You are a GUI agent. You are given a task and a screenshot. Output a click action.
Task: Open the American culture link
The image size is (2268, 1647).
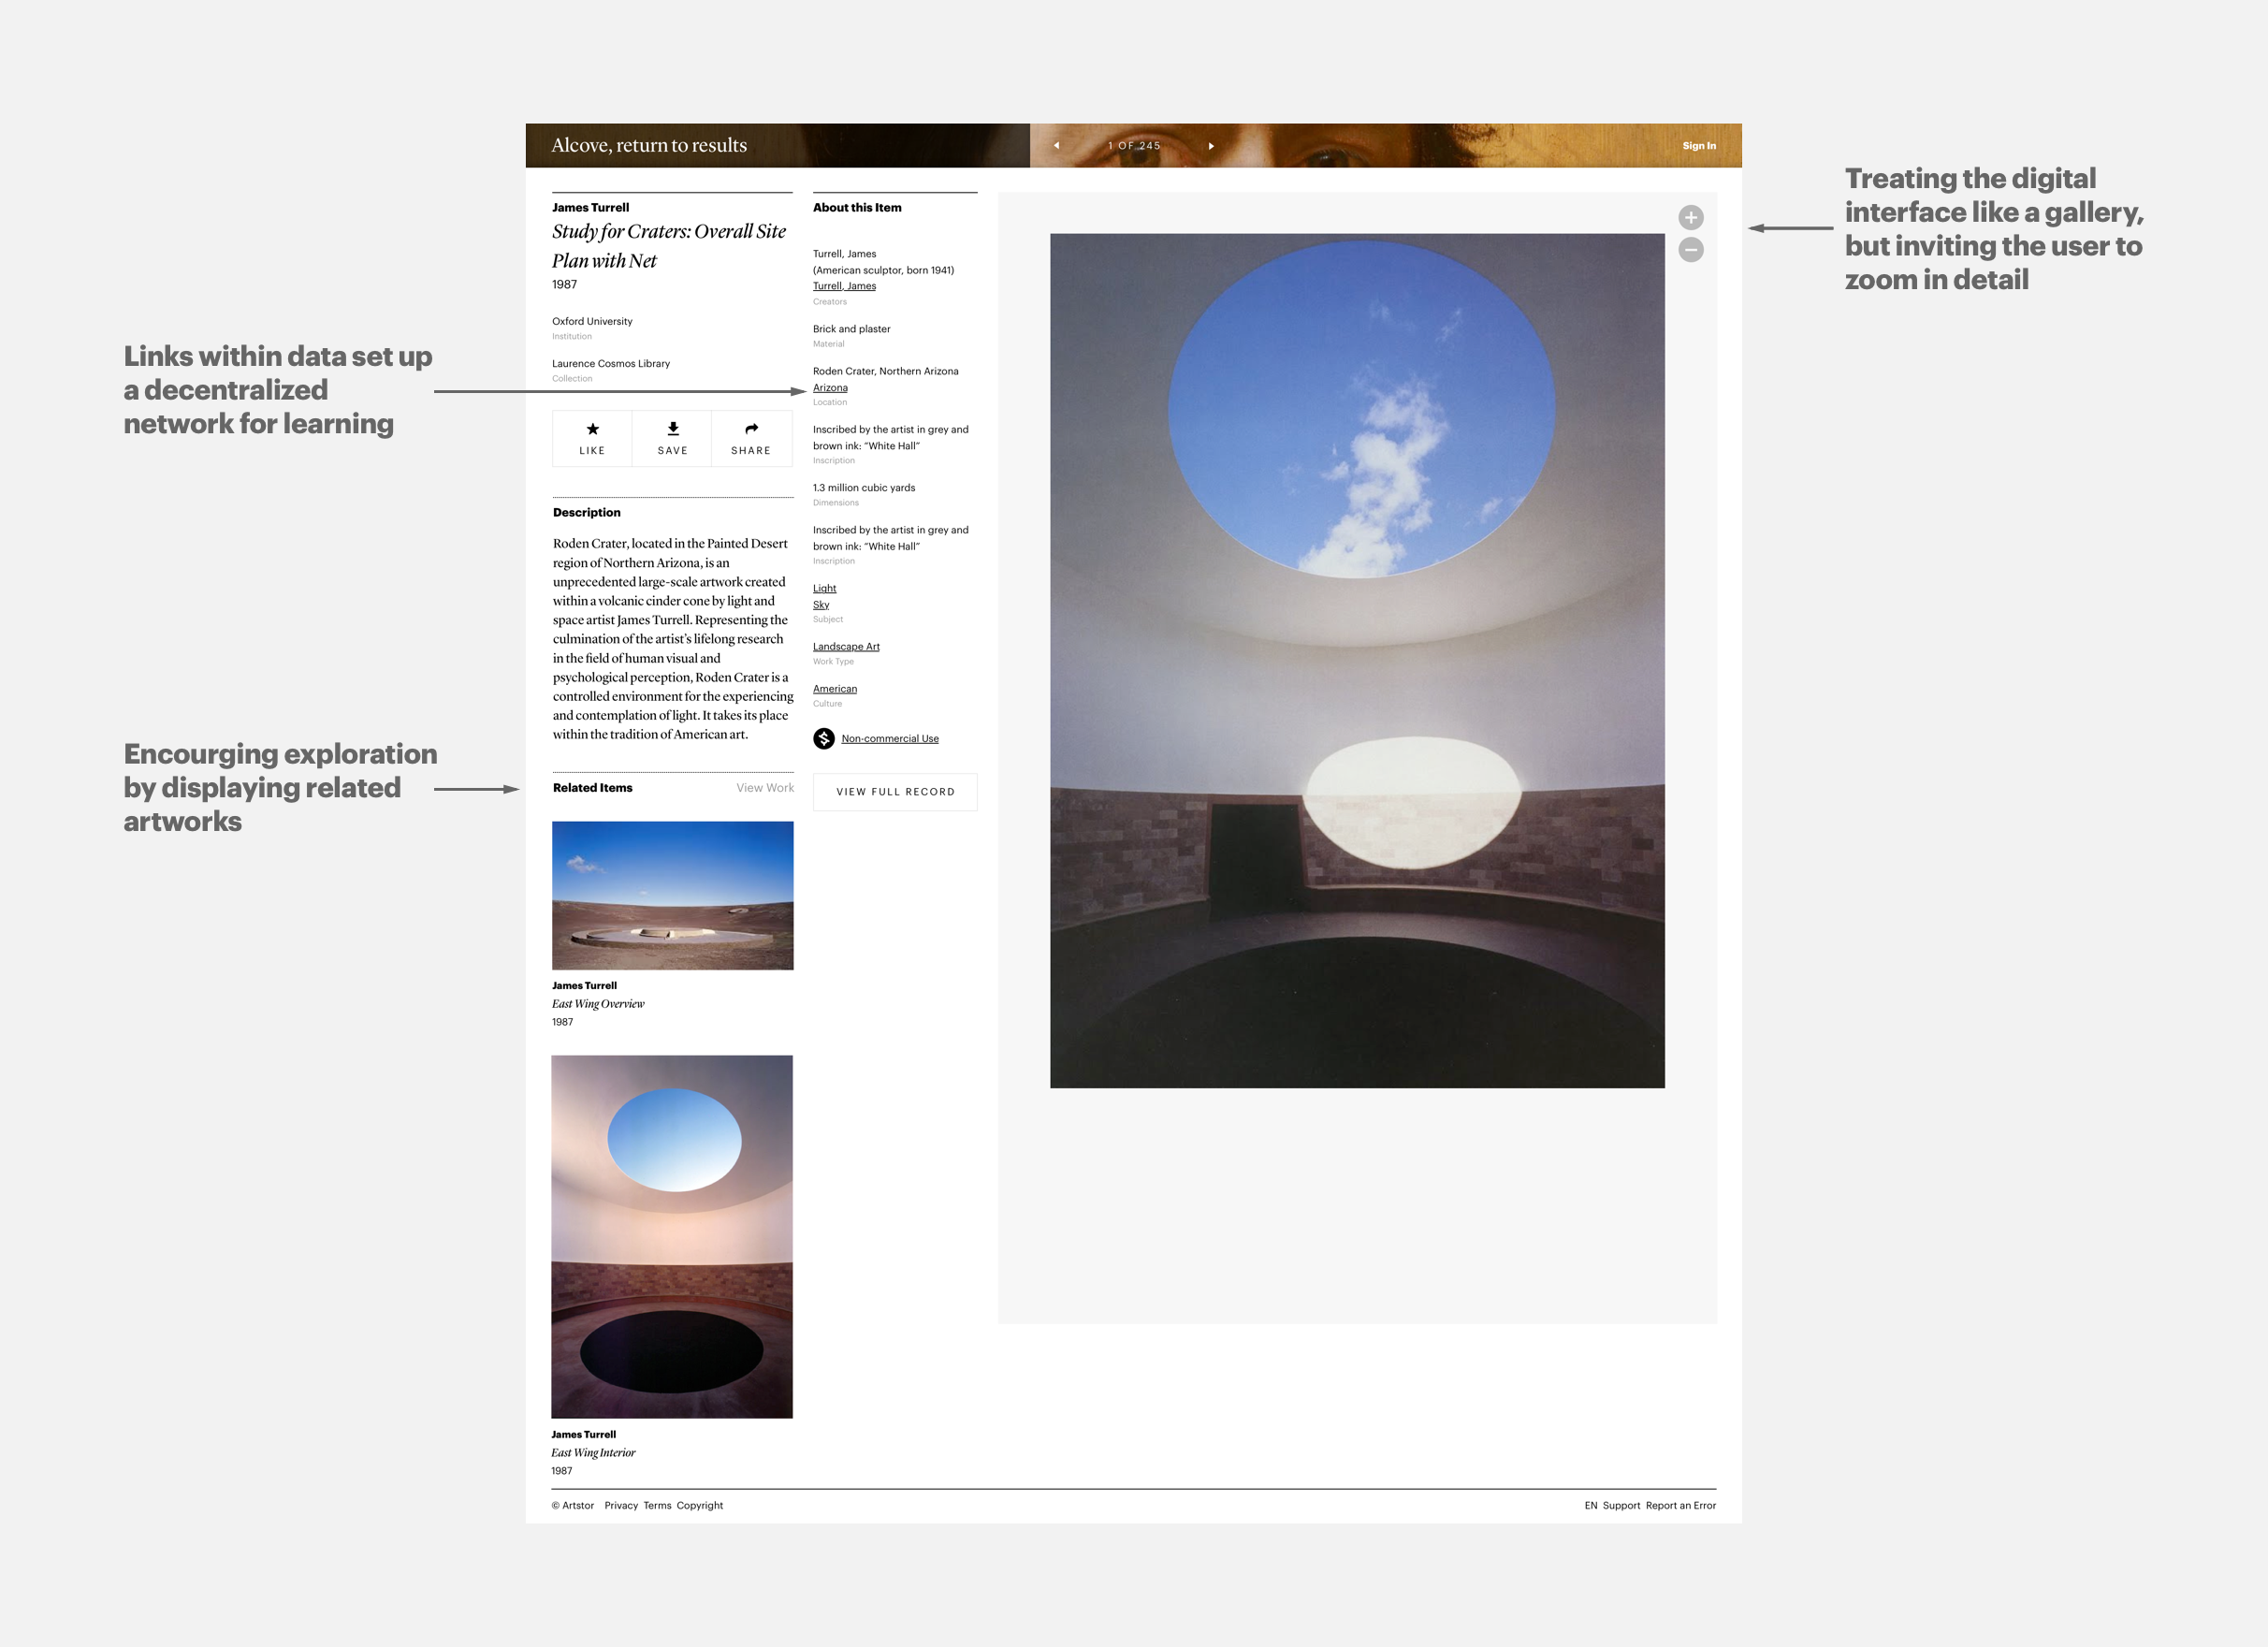tap(835, 688)
